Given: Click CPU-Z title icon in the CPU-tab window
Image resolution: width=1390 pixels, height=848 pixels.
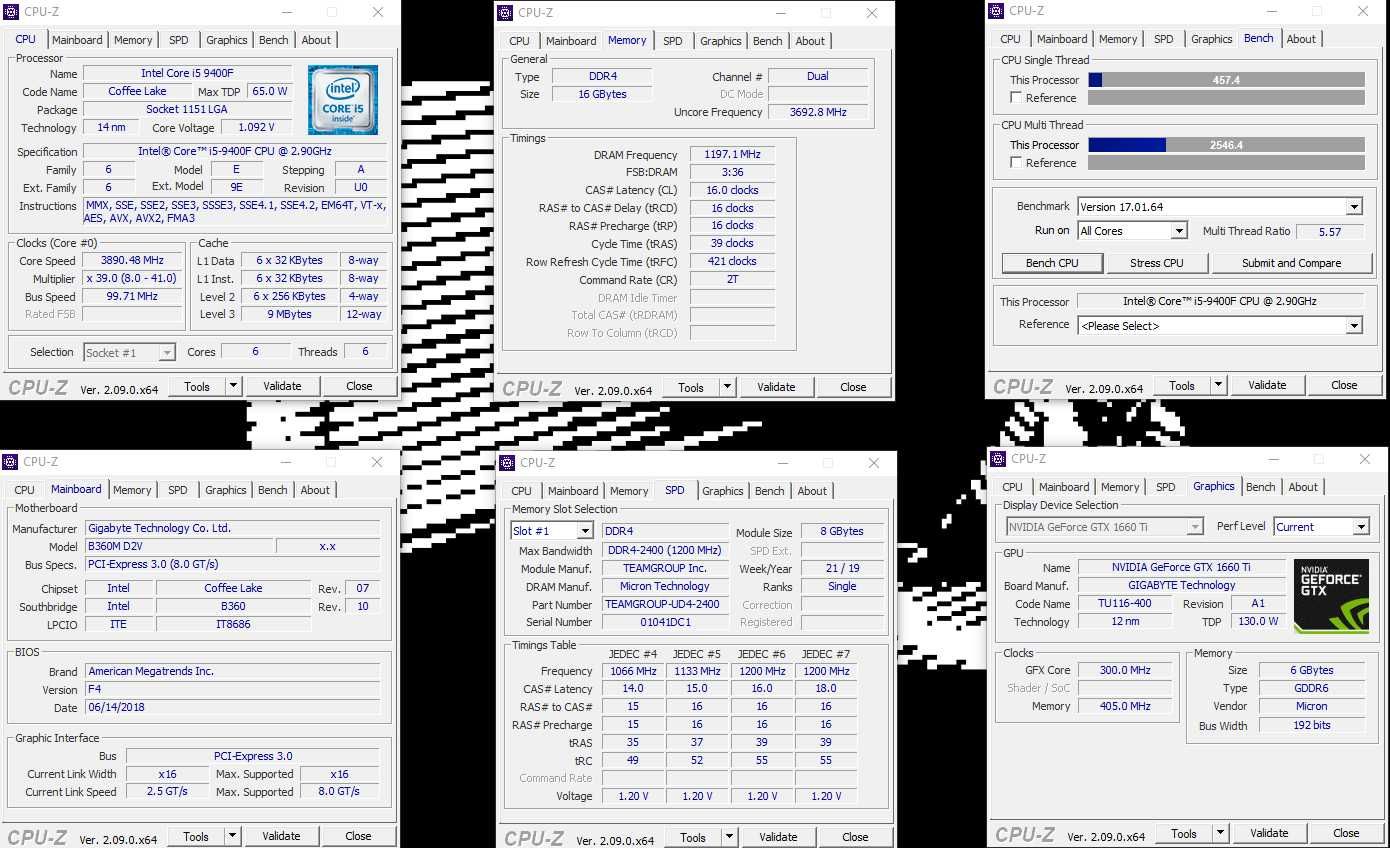Looking at the screenshot, I should pyautogui.click(x=10, y=12).
